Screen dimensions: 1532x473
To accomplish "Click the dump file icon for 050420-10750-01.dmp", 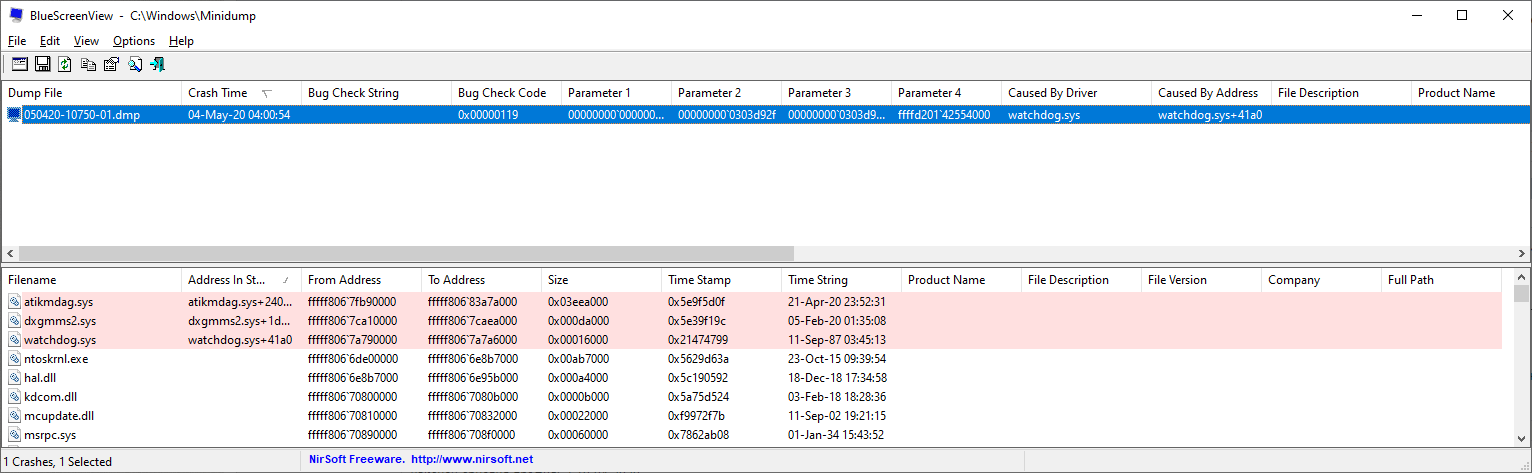I will click(14, 115).
